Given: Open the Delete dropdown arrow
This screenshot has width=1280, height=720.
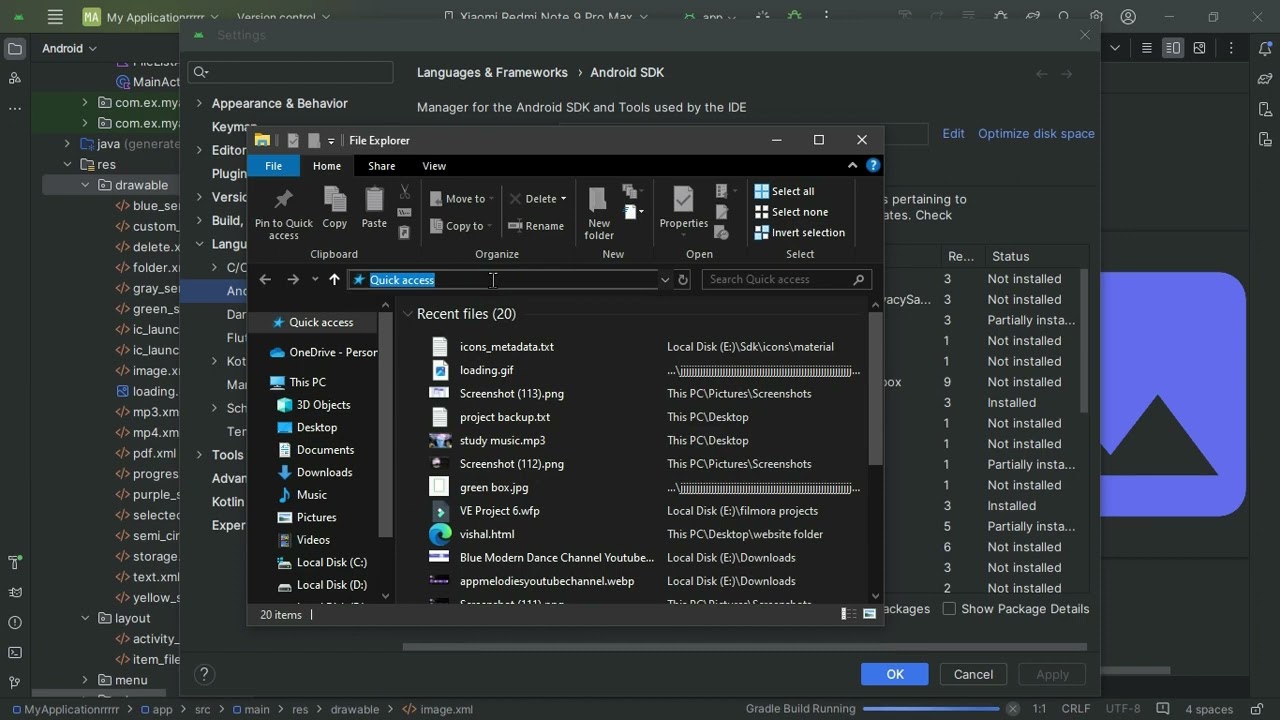Looking at the screenshot, I should [x=563, y=199].
